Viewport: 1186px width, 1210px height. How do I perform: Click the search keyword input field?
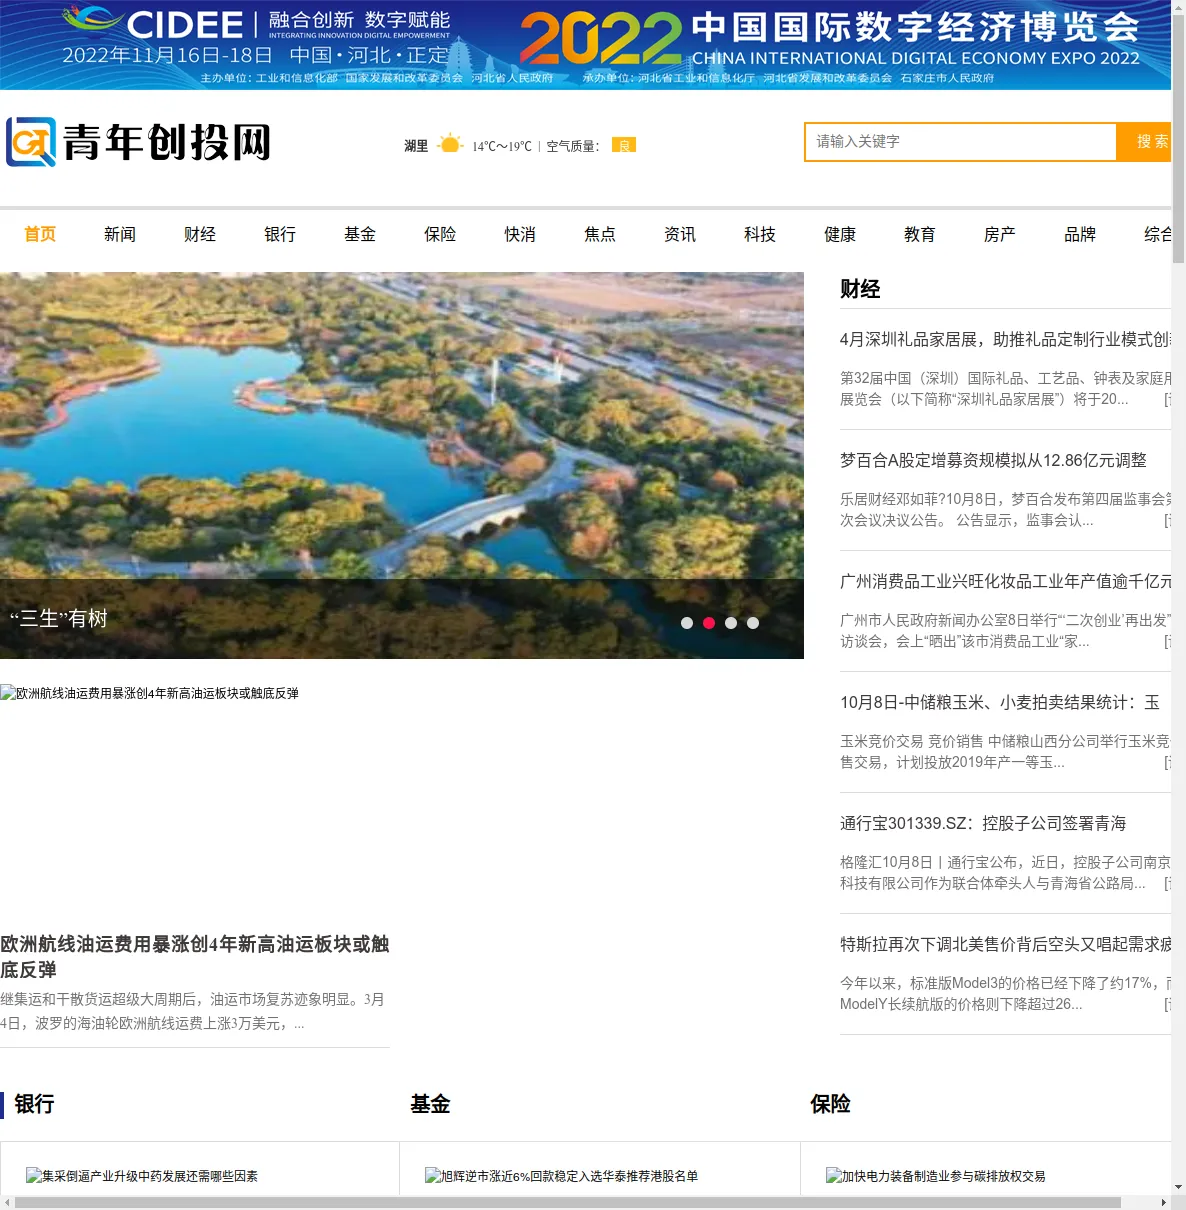pyautogui.click(x=961, y=142)
